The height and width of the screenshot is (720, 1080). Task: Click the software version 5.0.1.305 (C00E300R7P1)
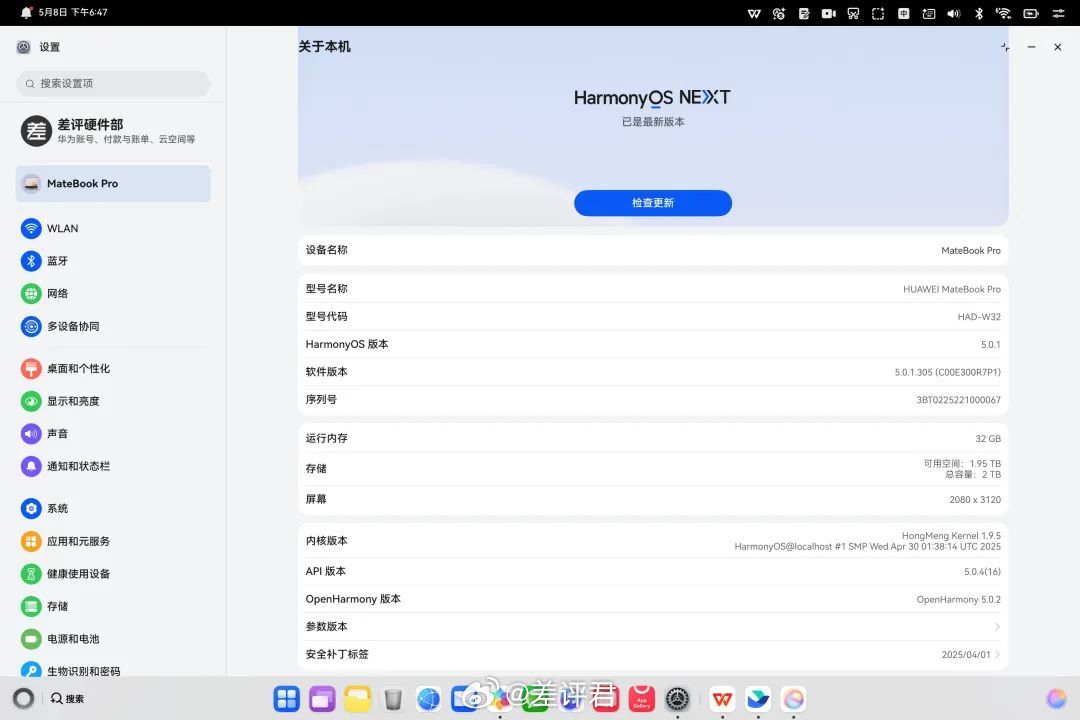coord(948,372)
